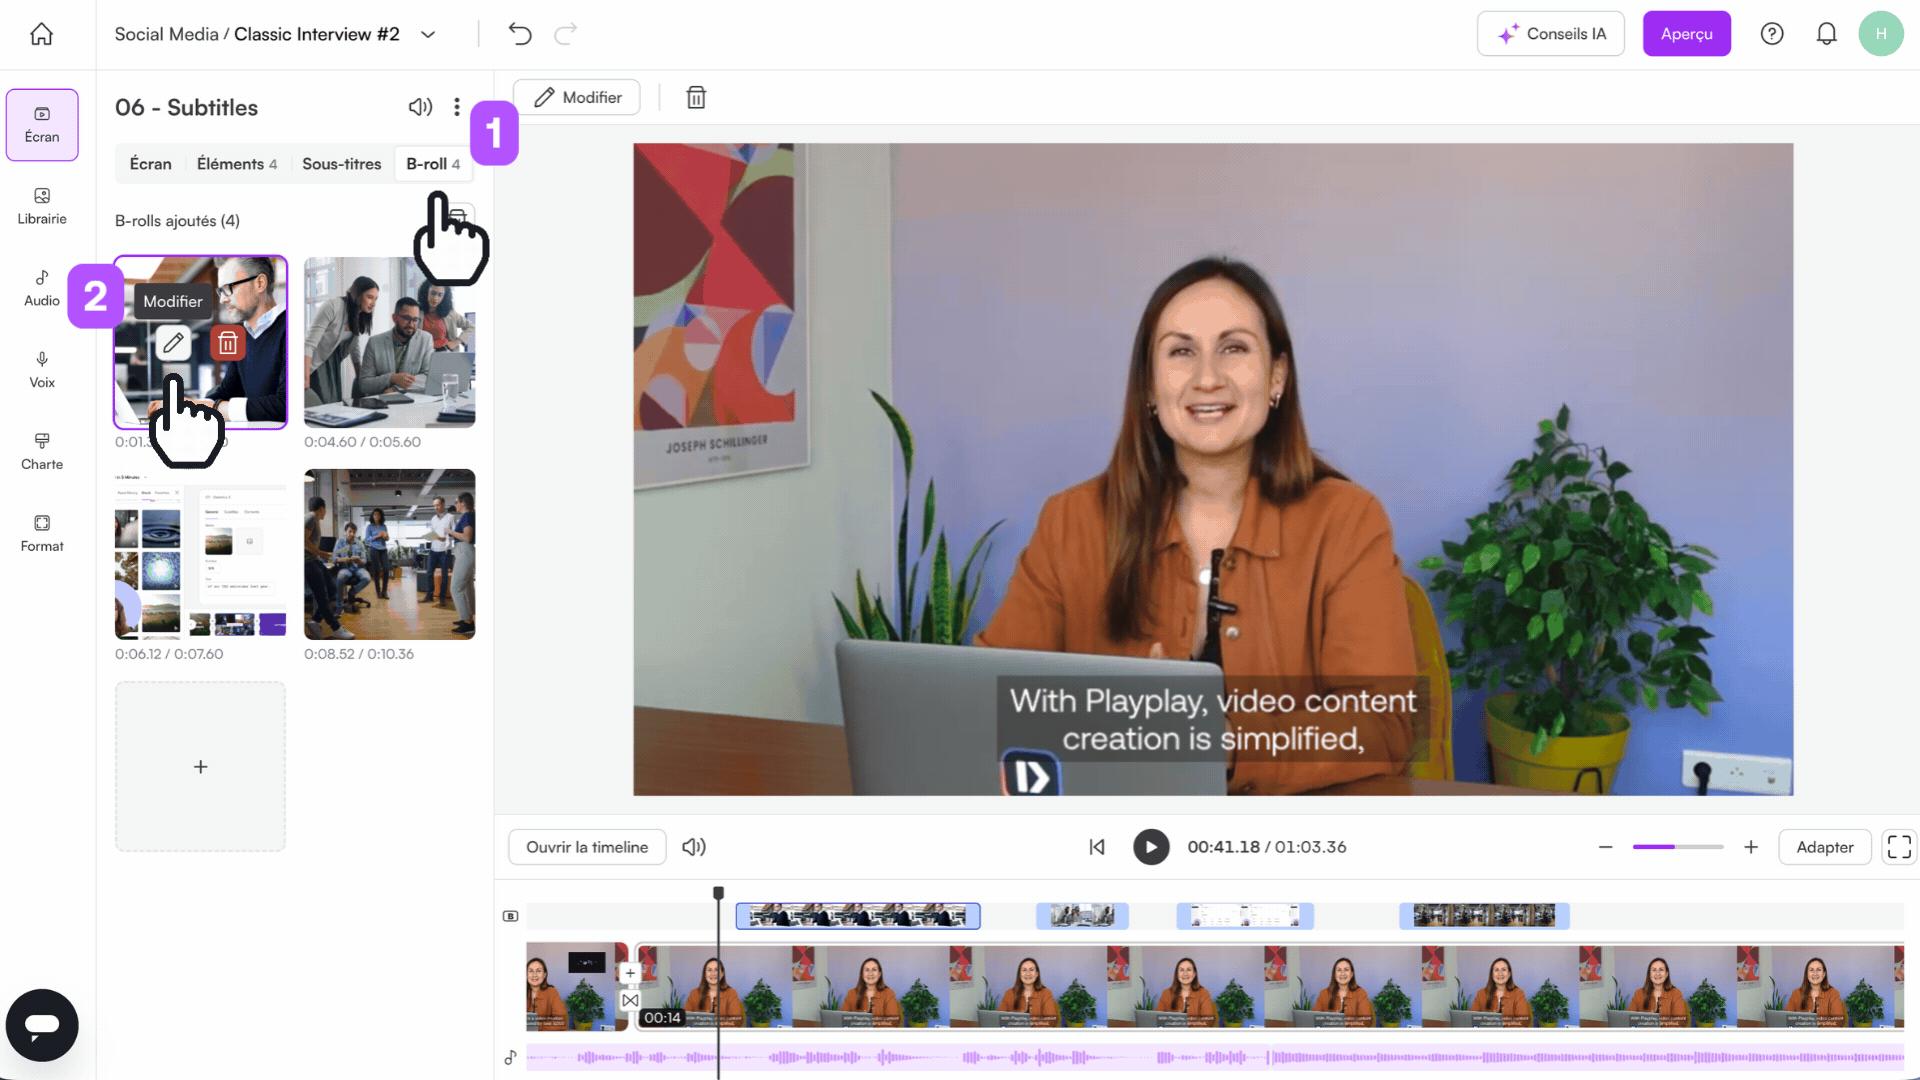Image resolution: width=1920 pixels, height=1080 pixels.
Task: Toggle screen sound next to 06 - Subtitles
Action: pyautogui.click(x=420, y=107)
